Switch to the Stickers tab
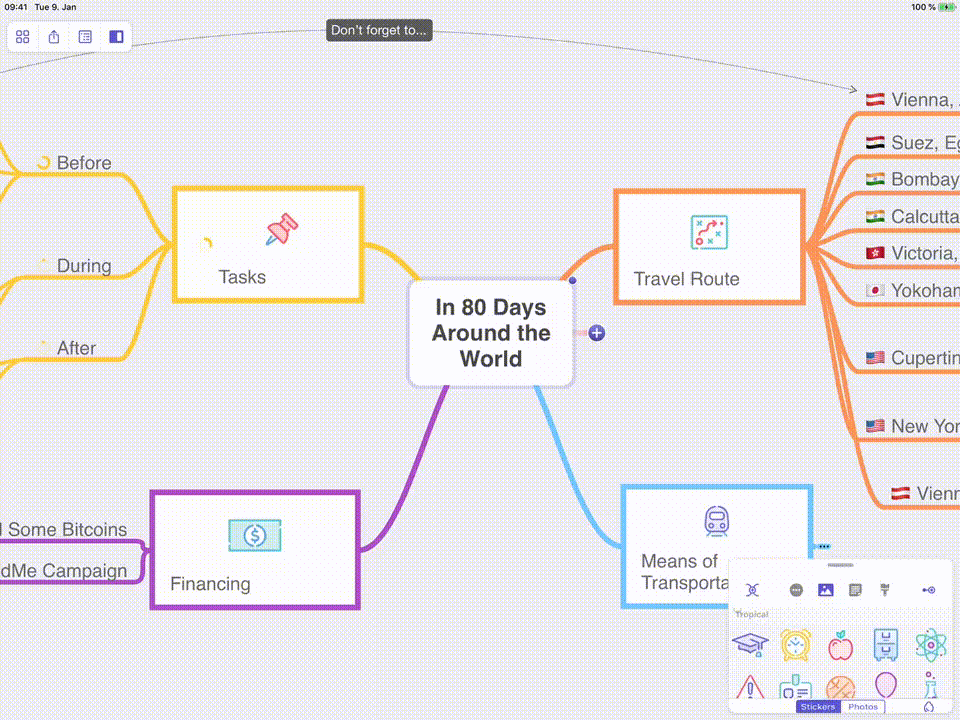This screenshot has height=720, width=960. click(818, 706)
